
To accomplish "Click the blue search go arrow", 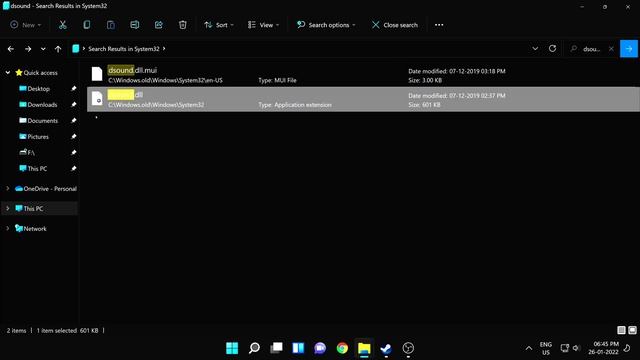I will coord(629,49).
